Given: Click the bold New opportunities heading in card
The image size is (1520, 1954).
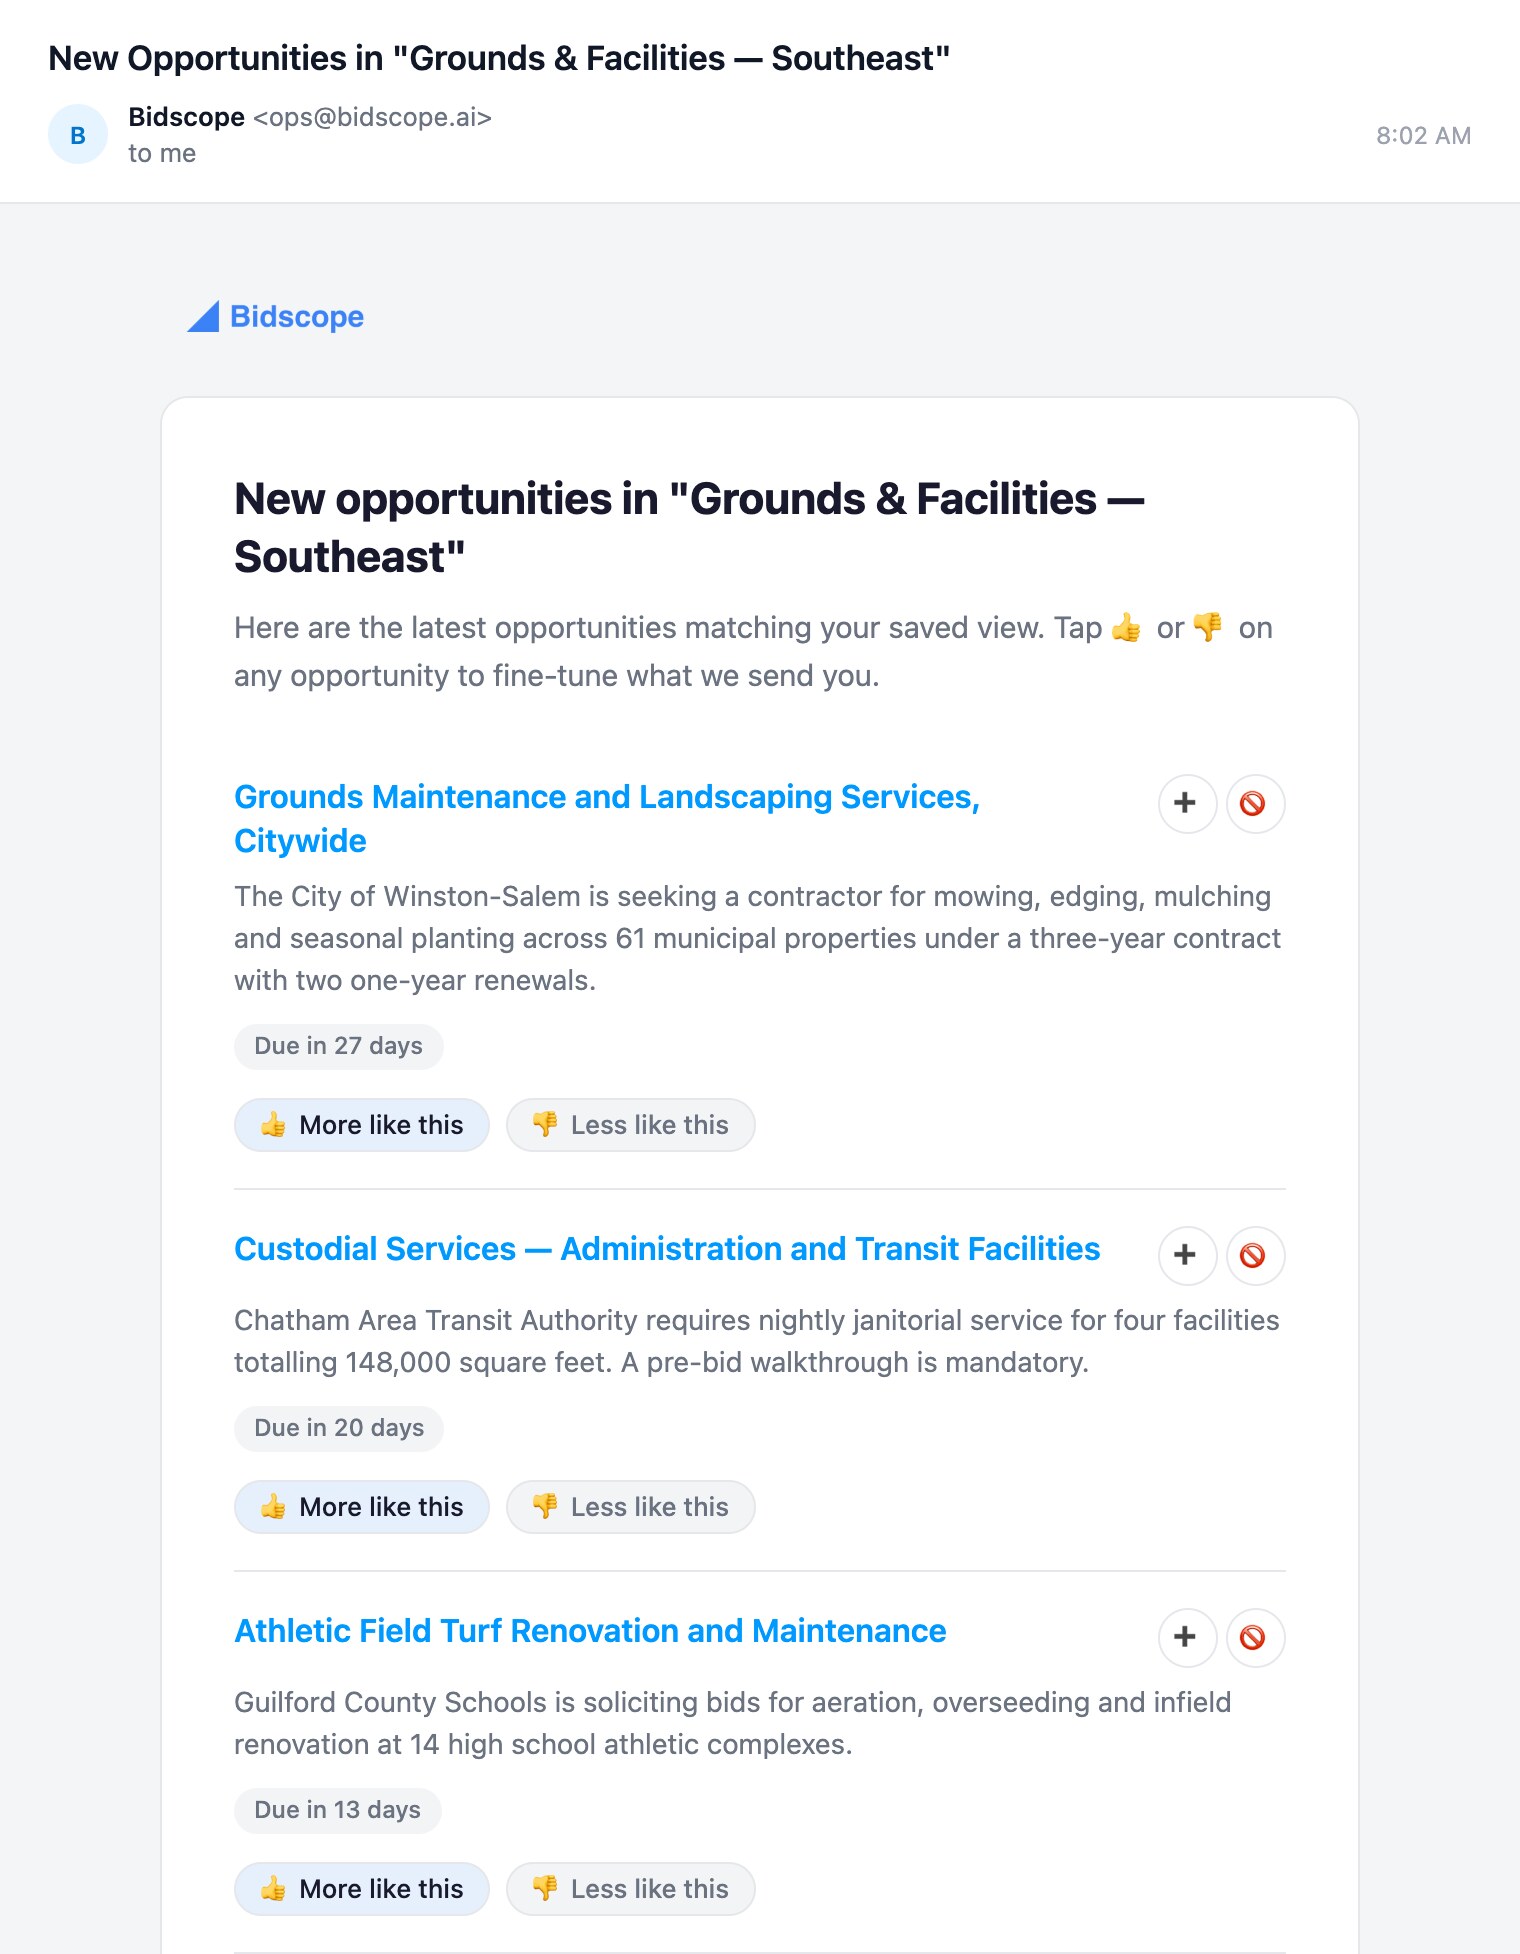Looking at the screenshot, I should 689,527.
